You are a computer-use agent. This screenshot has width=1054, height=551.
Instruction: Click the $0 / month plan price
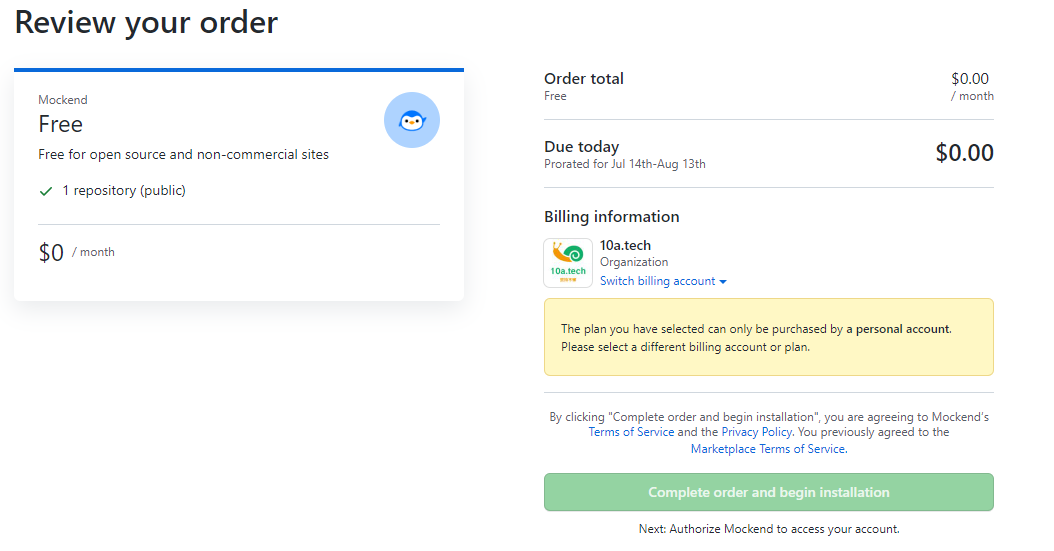point(76,253)
